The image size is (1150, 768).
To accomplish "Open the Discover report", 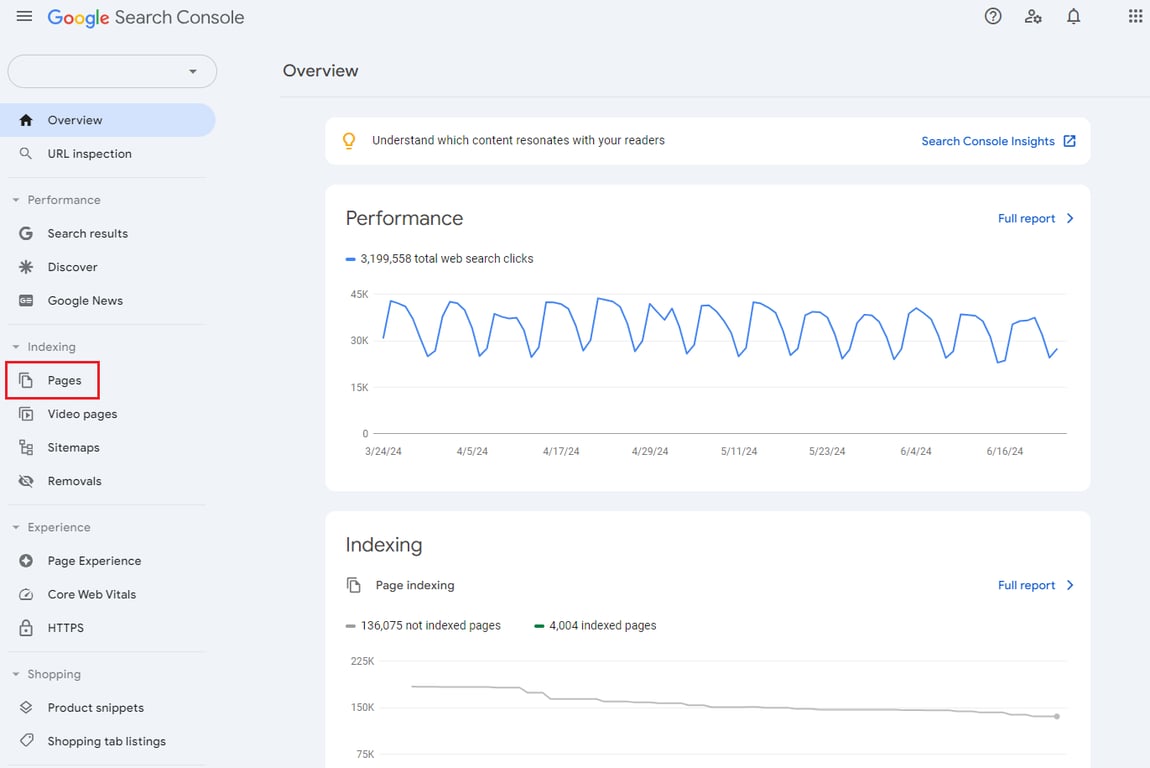I will coord(73,267).
